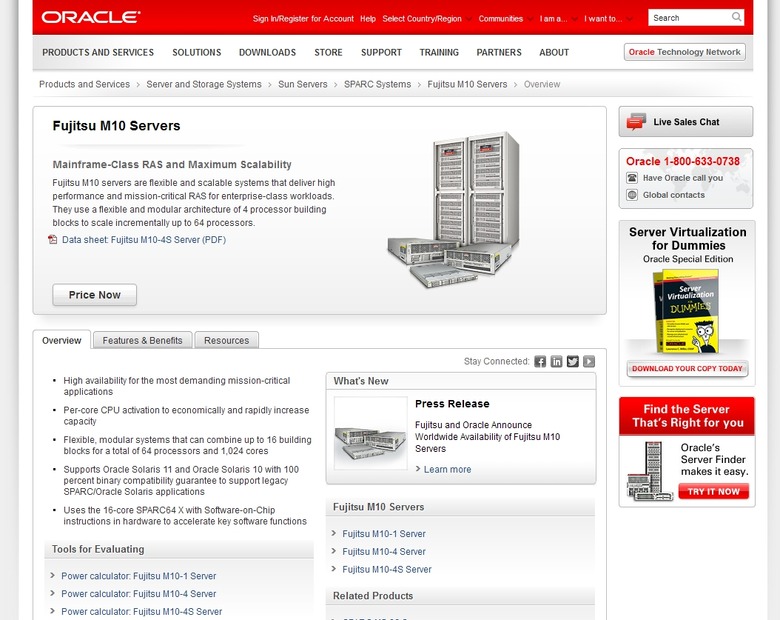The width and height of the screenshot is (780, 620).
Task: Open the Training menu
Action: click(x=439, y=52)
